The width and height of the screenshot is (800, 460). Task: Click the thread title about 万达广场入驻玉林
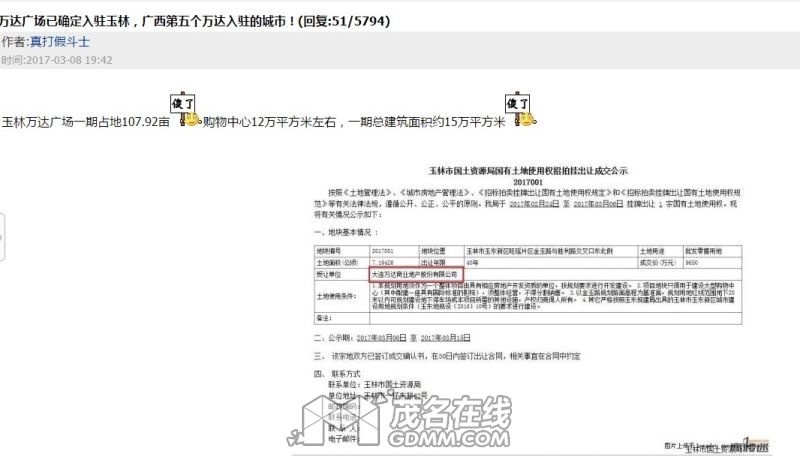tap(194, 21)
